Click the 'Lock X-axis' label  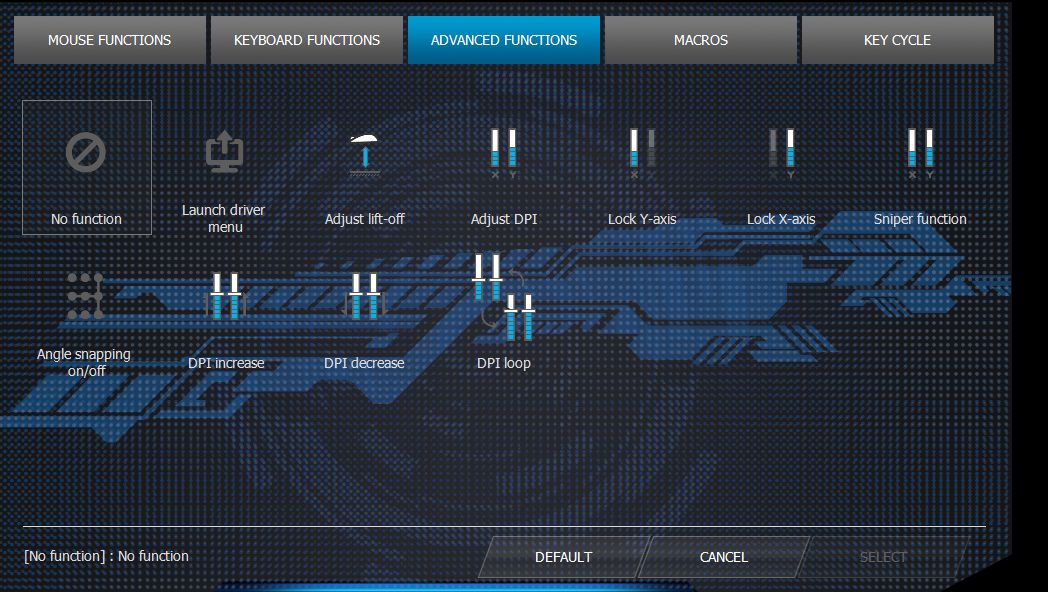781,219
